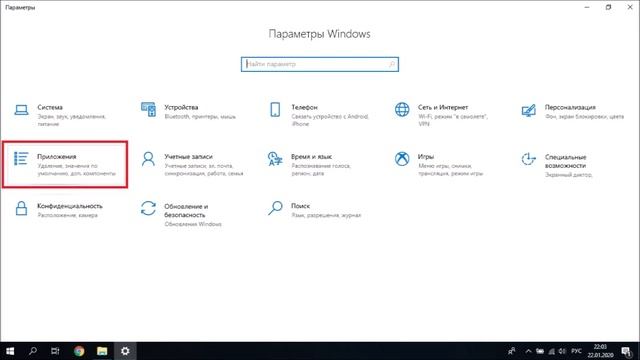
Task: Close the Параметры window
Action: 630,7
